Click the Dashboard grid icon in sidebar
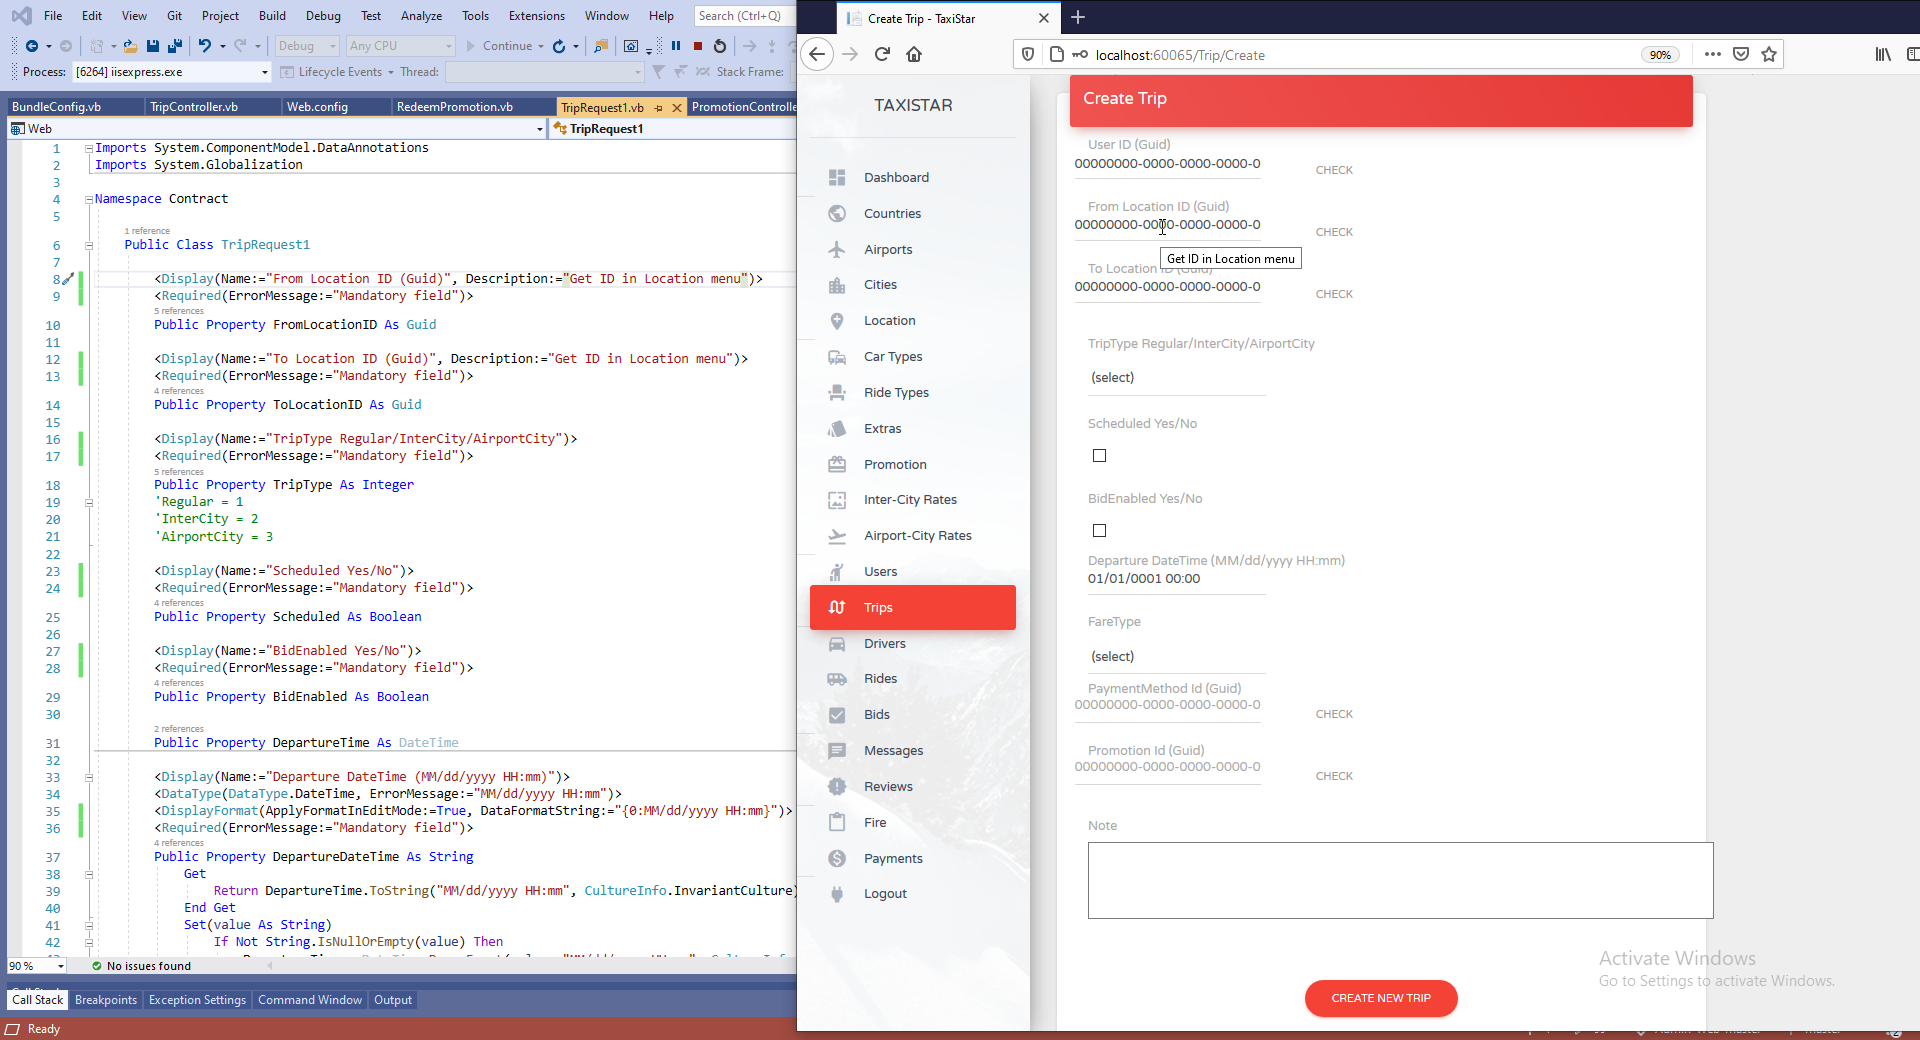1920x1040 pixels. [837, 178]
